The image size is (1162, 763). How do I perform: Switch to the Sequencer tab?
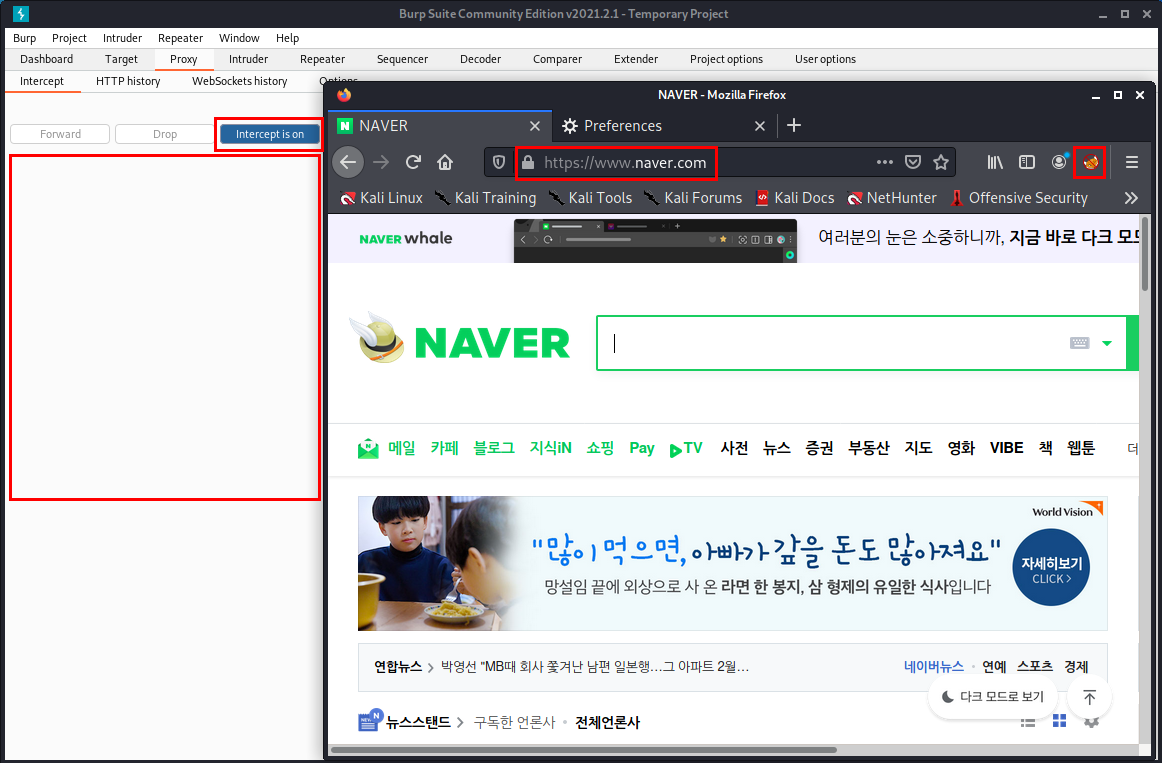point(402,59)
